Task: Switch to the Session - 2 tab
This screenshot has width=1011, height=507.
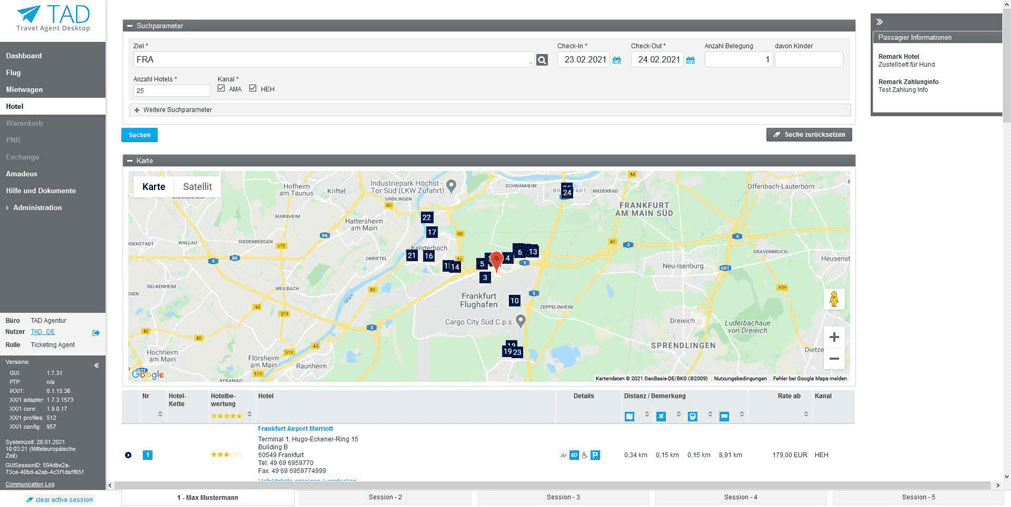Action: pos(385,497)
